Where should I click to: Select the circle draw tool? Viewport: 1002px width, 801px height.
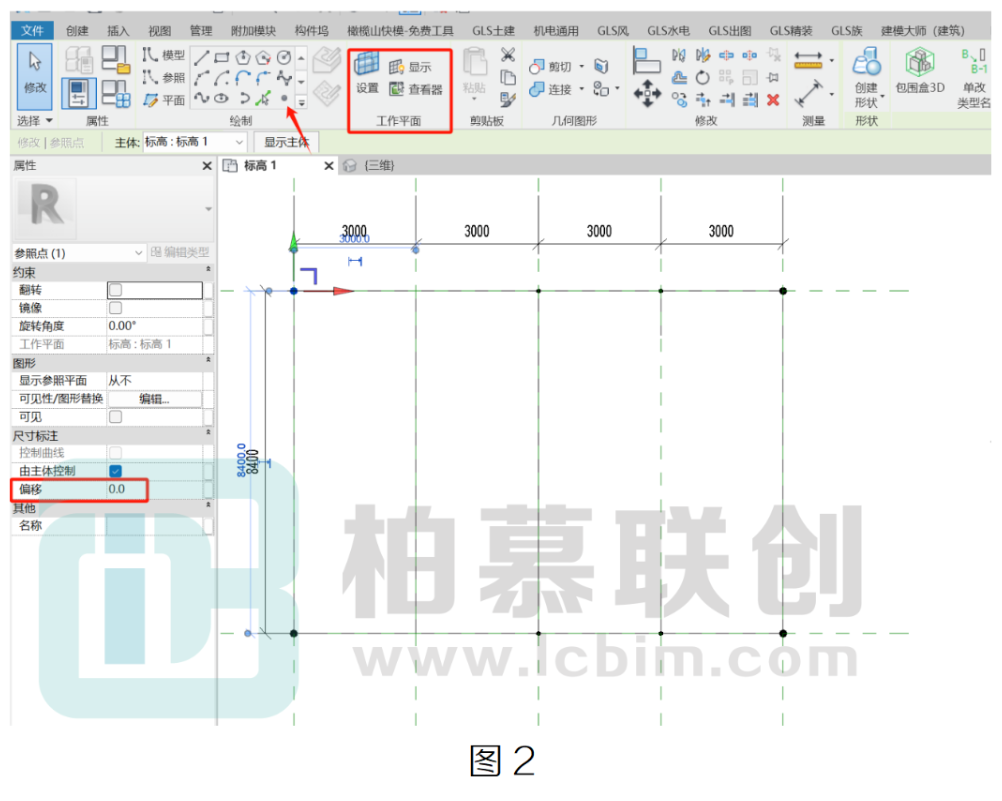click(x=284, y=58)
